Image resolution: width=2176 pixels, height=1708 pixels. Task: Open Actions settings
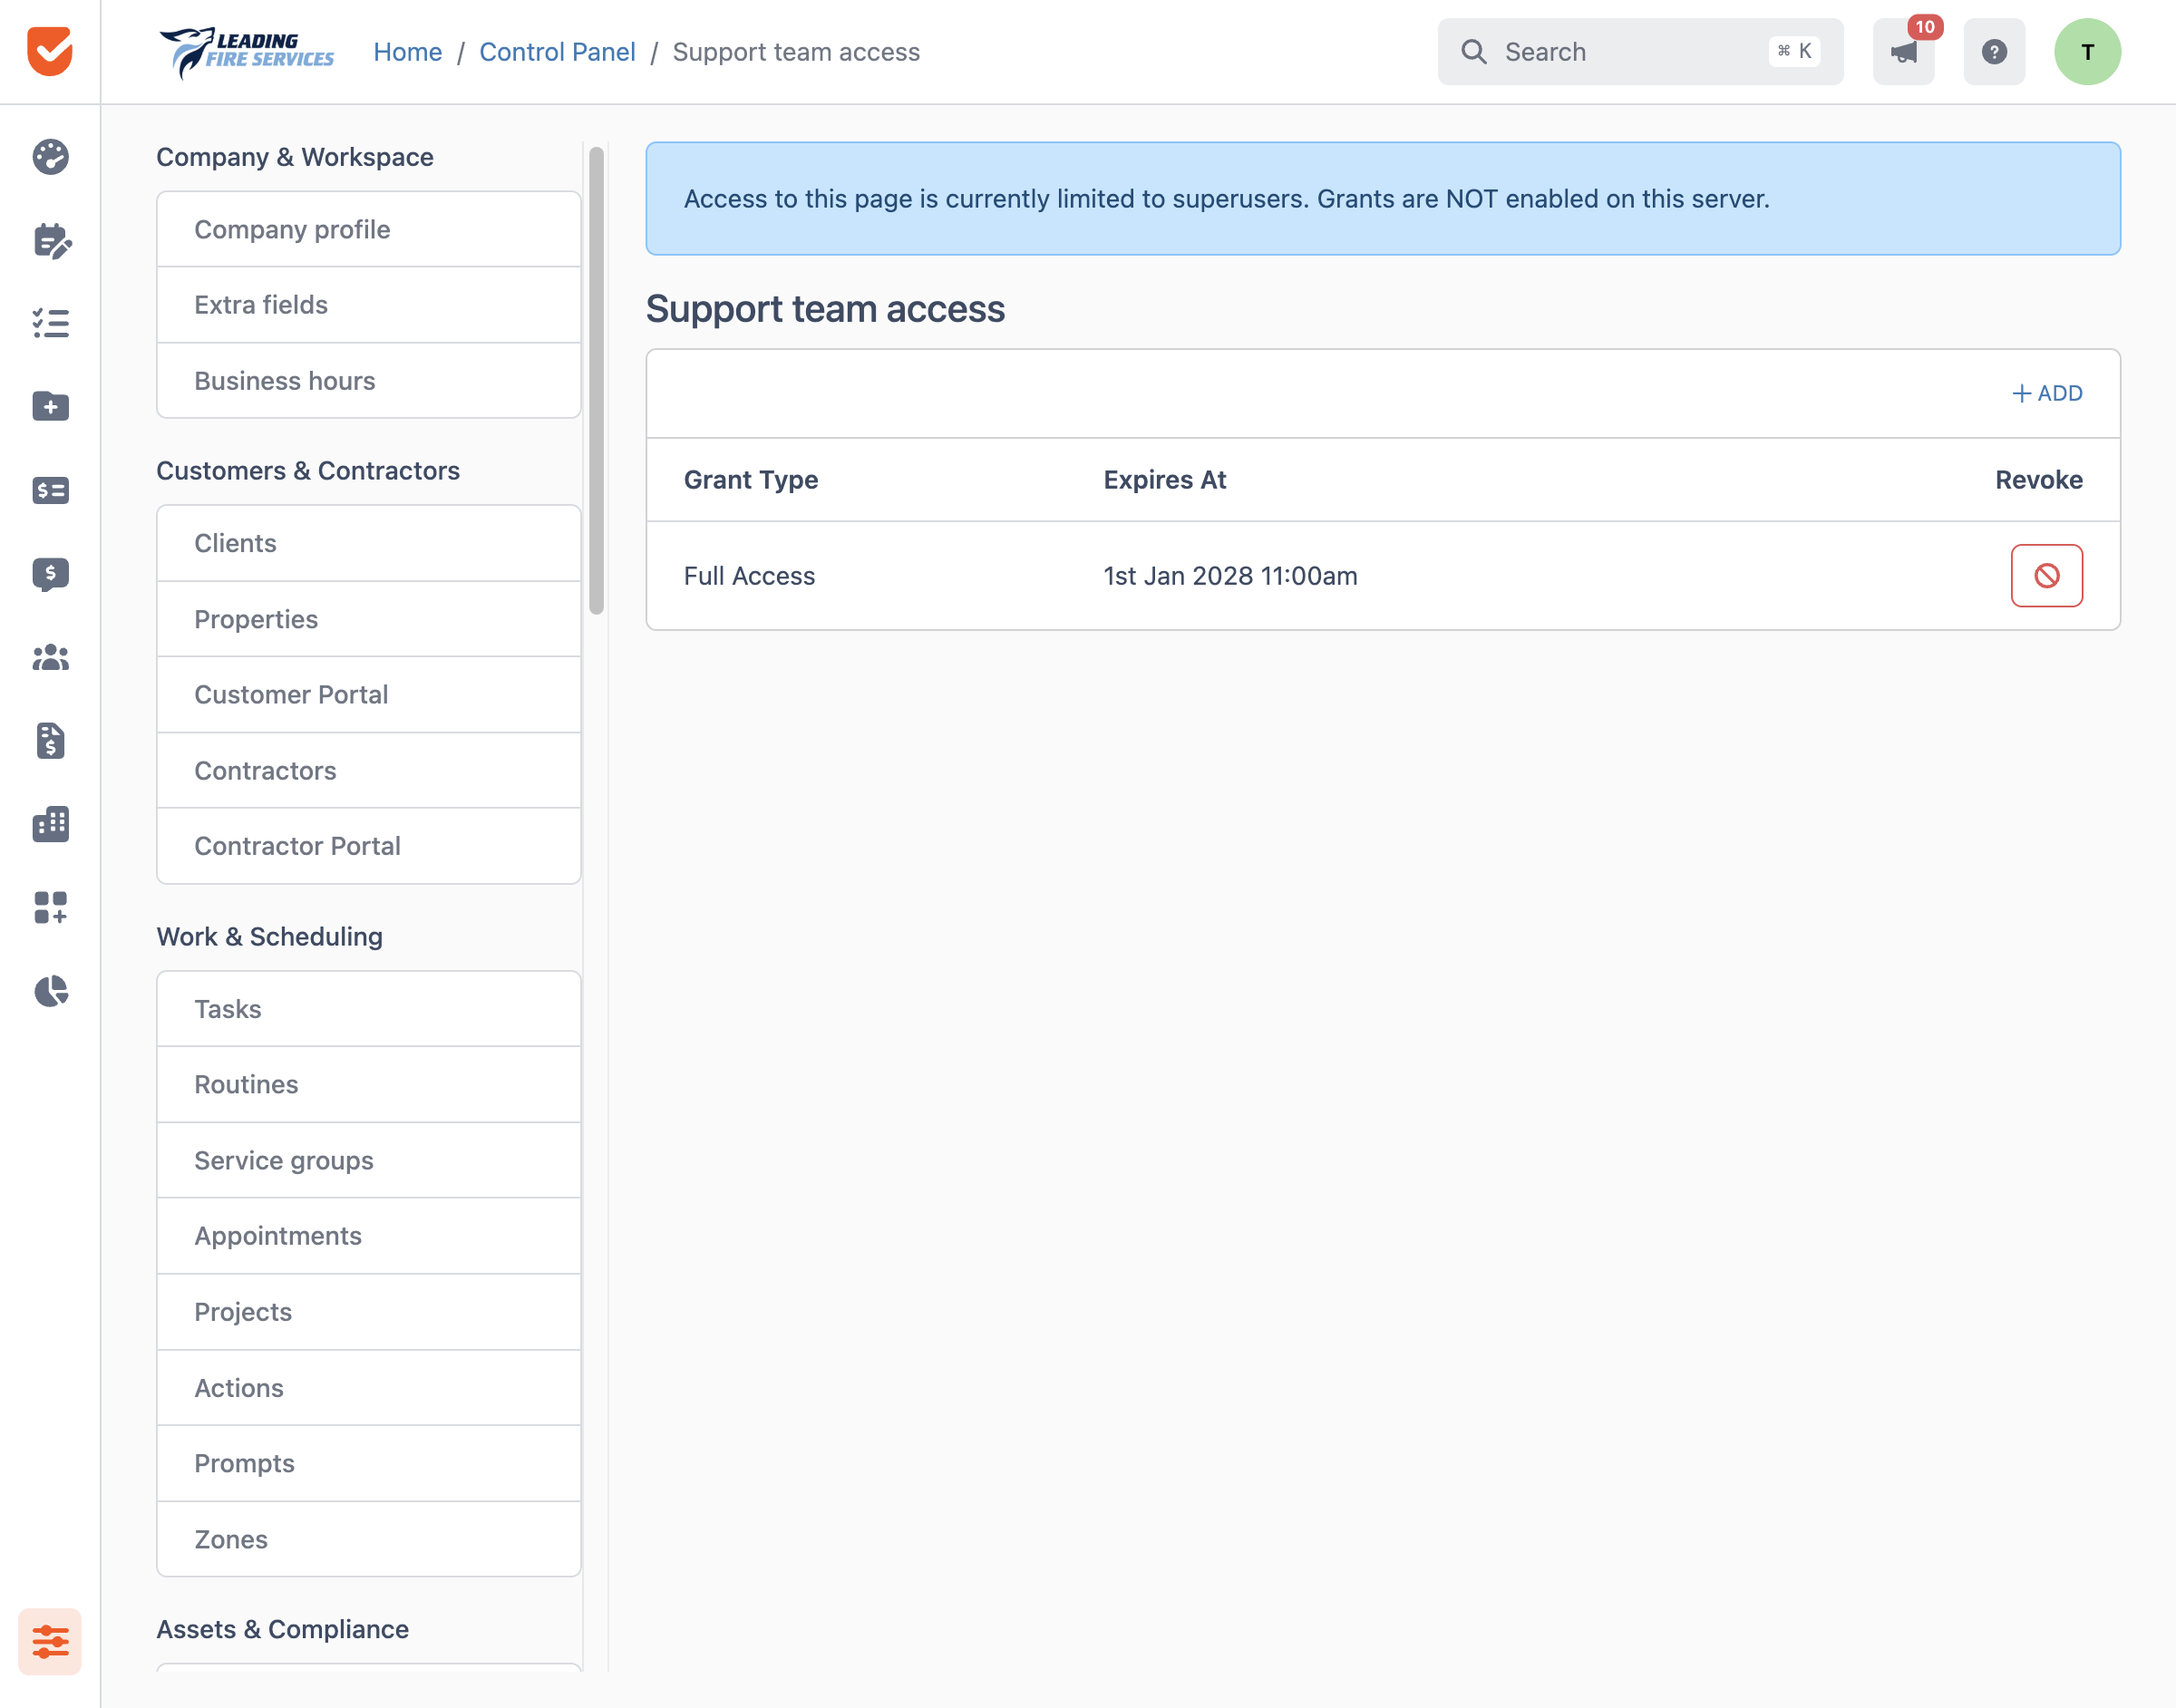click(x=368, y=1387)
